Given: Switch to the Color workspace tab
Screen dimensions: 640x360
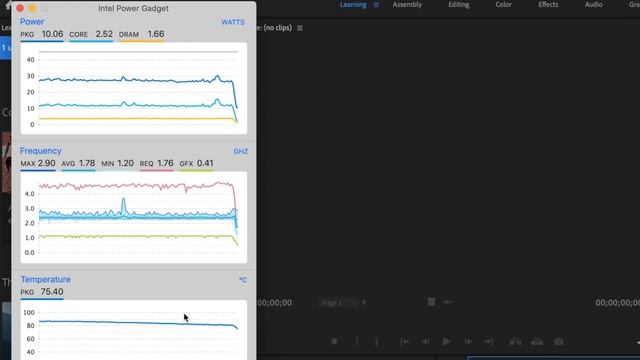Looking at the screenshot, I should [x=503, y=5].
